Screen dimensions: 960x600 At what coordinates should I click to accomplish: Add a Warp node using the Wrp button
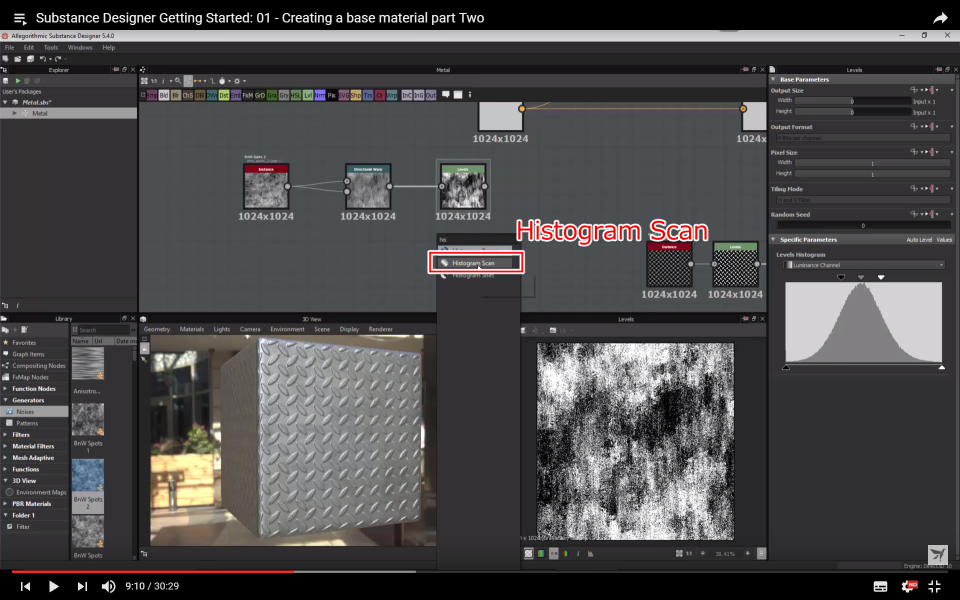[392, 96]
